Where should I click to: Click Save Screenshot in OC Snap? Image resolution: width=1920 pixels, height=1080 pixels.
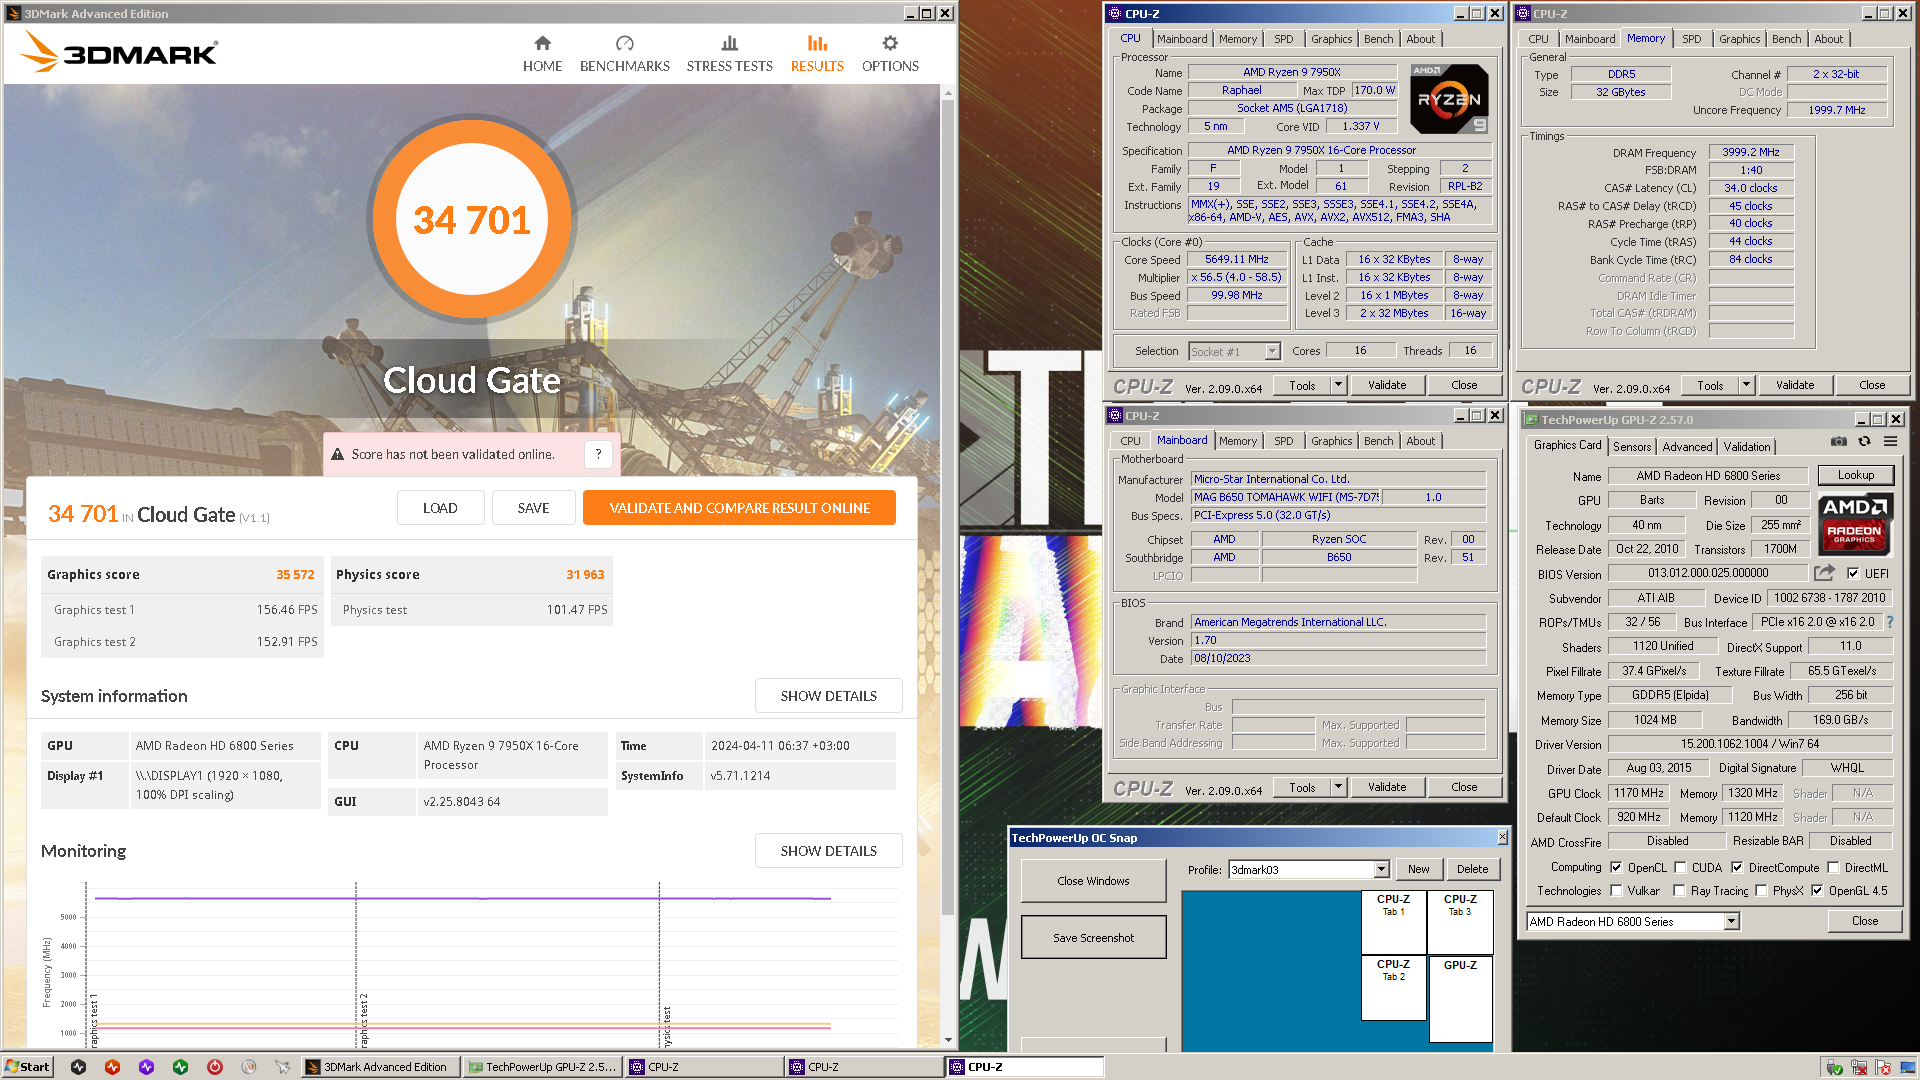(1093, 938)
